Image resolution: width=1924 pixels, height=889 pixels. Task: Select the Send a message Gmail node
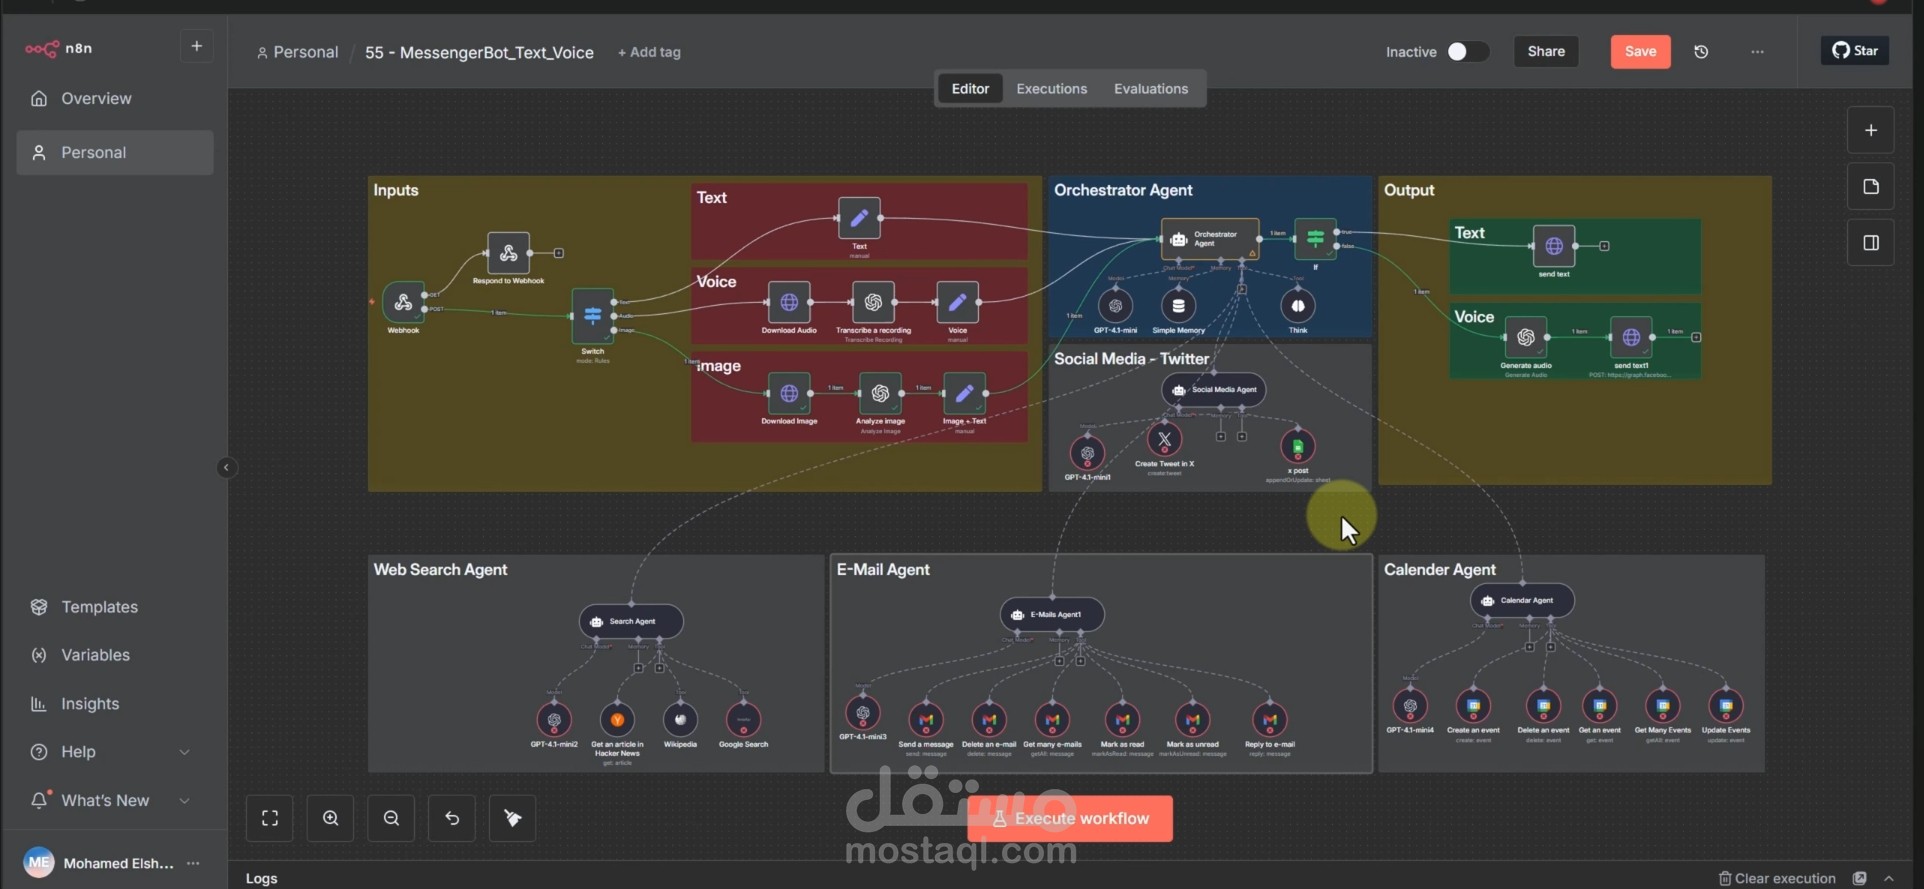926,719
